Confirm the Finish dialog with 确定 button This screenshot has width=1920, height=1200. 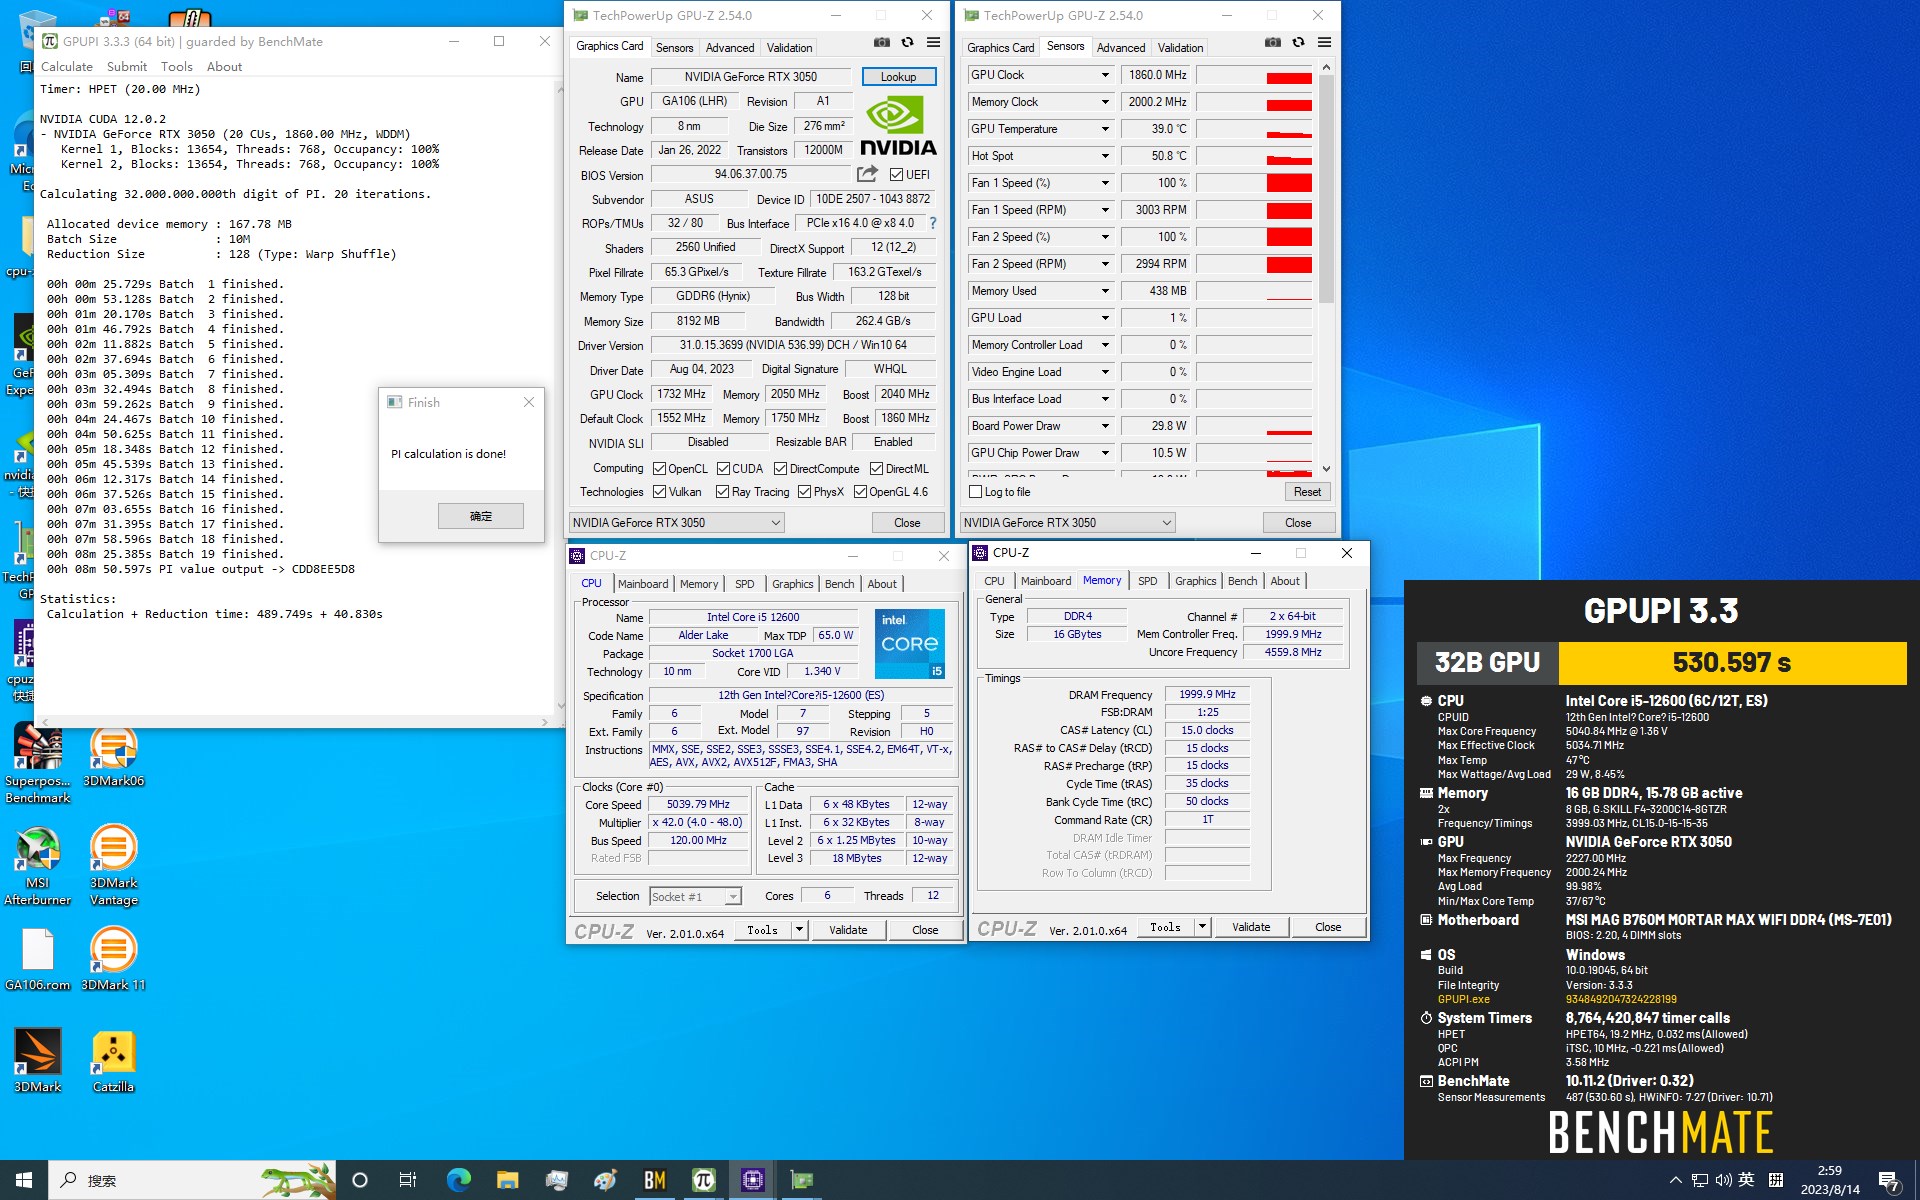pos(481,516)
